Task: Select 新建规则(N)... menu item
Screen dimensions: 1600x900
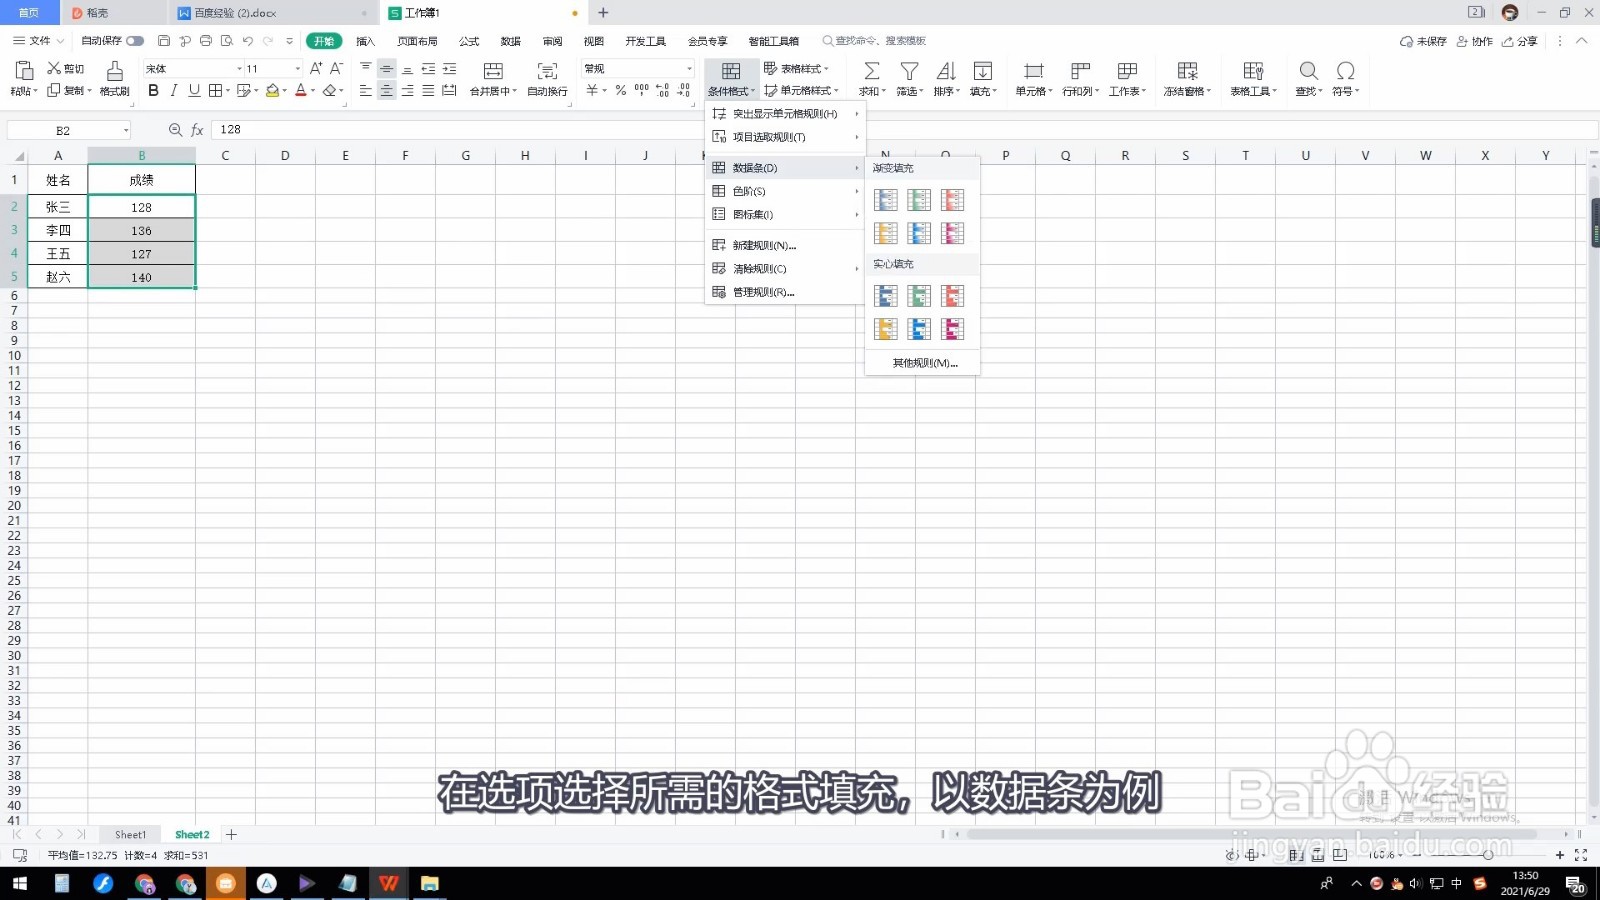Action: [x=785, y=245]
